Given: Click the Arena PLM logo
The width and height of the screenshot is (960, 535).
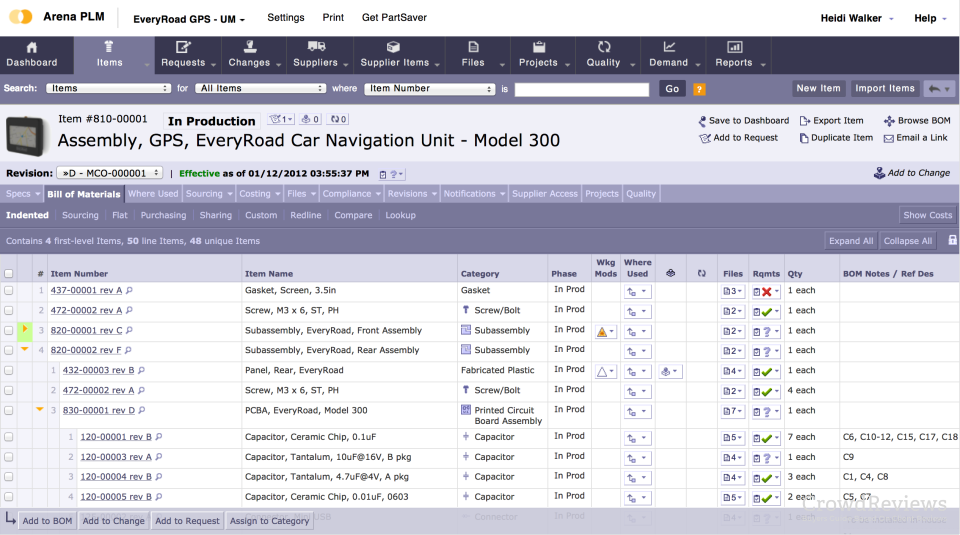Looking at the screenshot, I should [20, 17].
